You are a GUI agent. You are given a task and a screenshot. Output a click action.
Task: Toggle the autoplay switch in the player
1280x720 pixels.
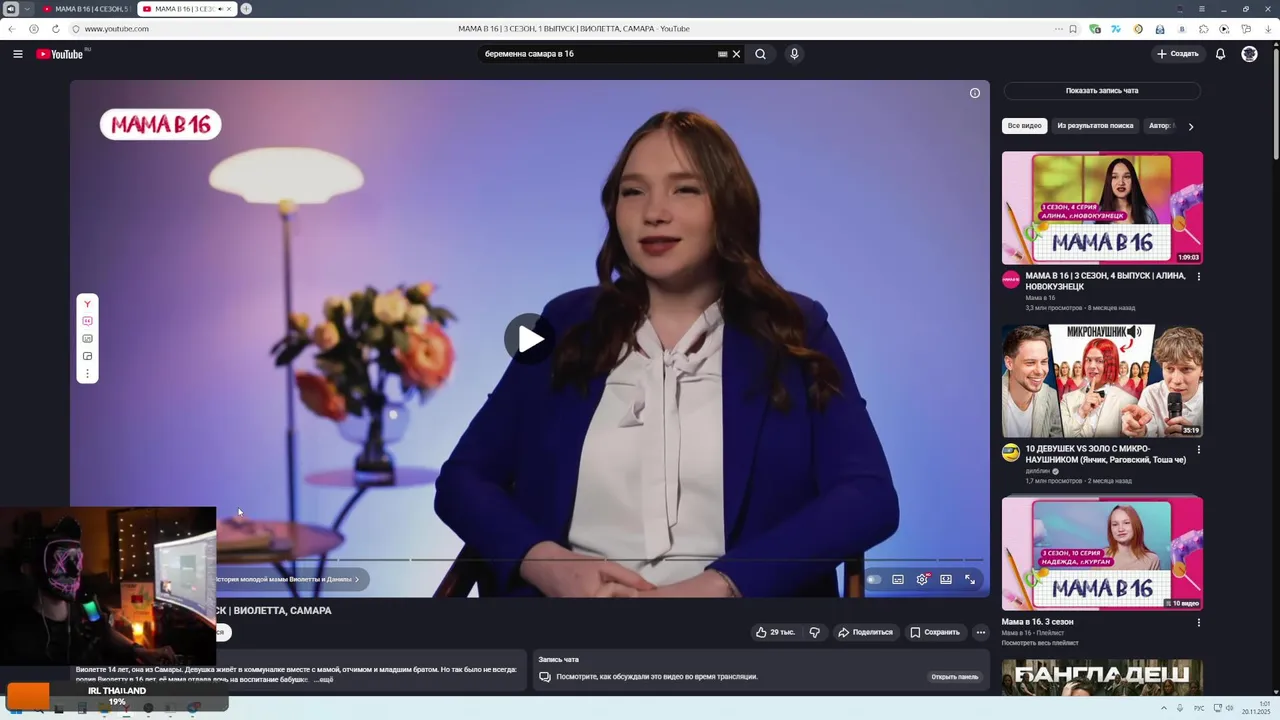(874, 579)
